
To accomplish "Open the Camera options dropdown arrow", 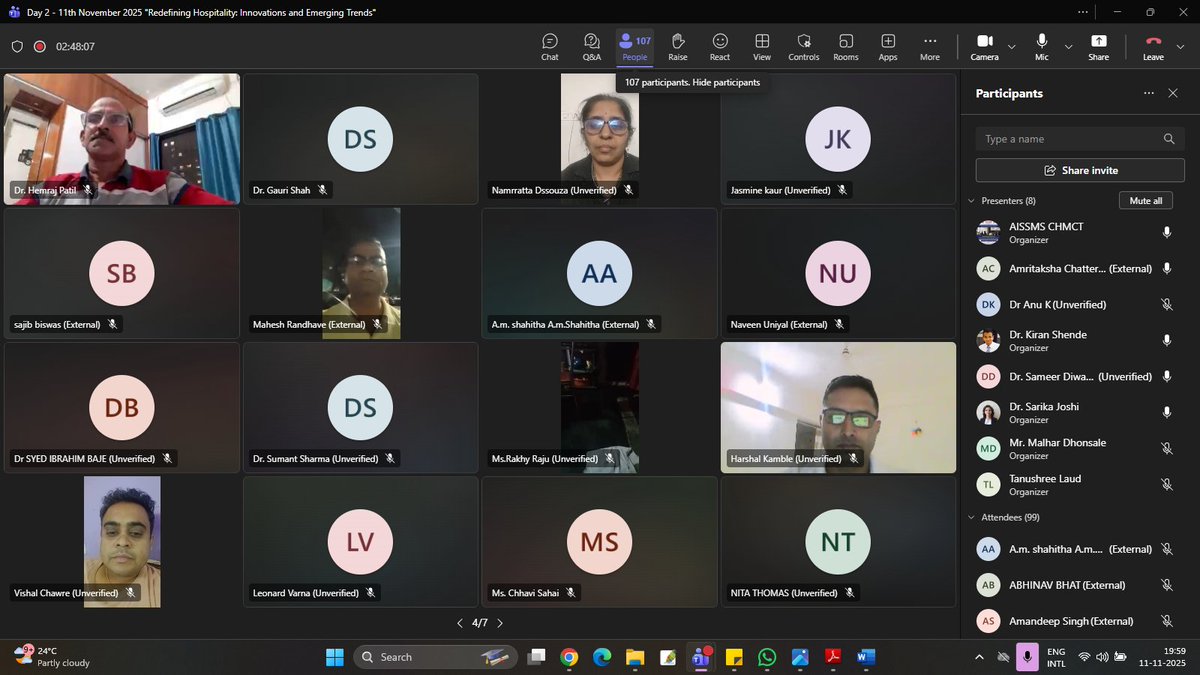I will point(1011,46).
